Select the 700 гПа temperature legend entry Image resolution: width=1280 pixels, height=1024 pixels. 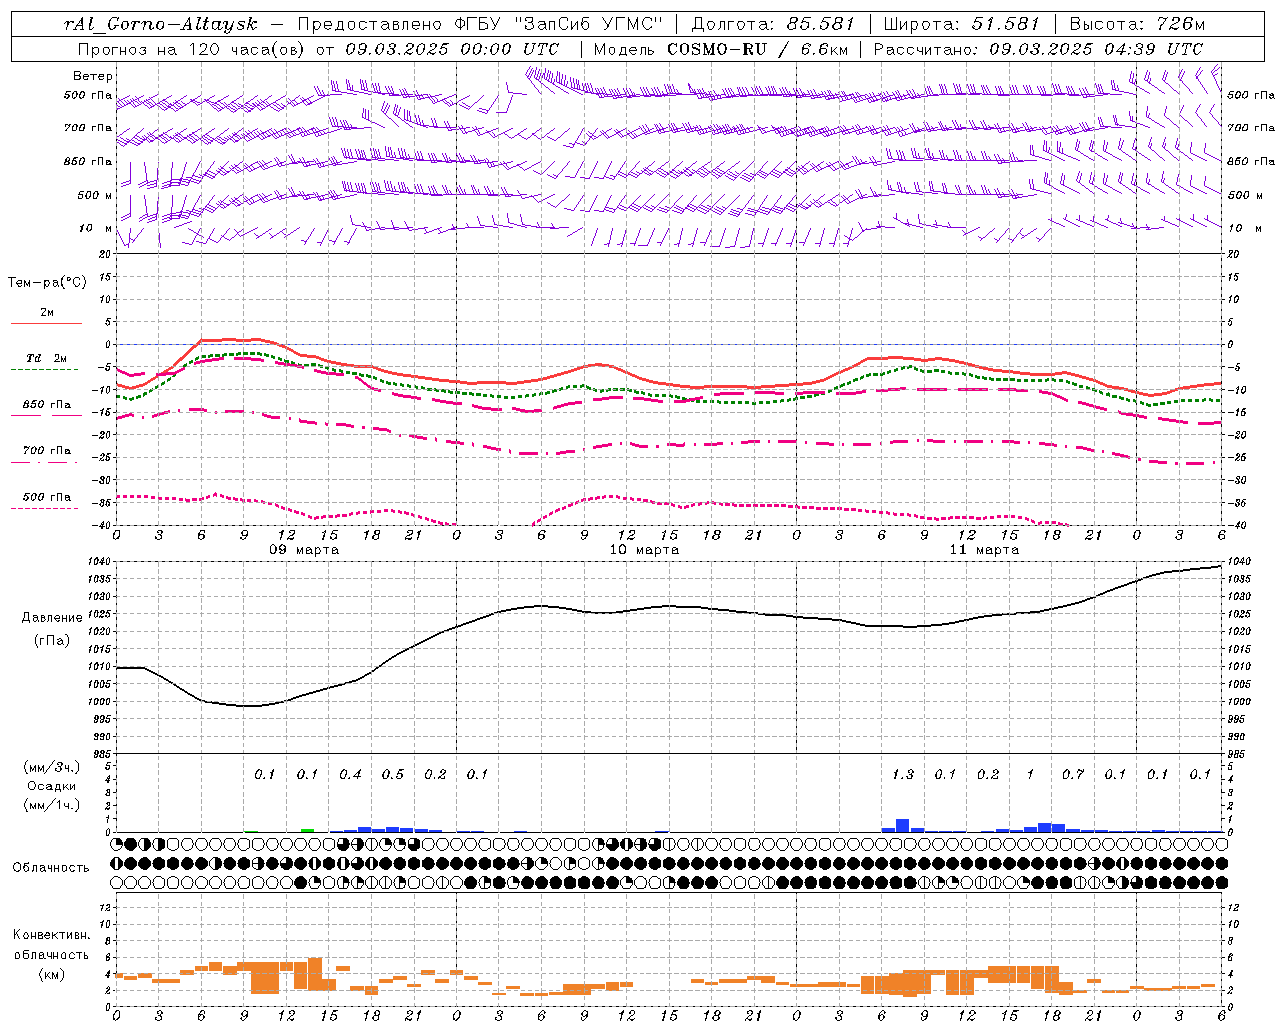coord(47,451)
